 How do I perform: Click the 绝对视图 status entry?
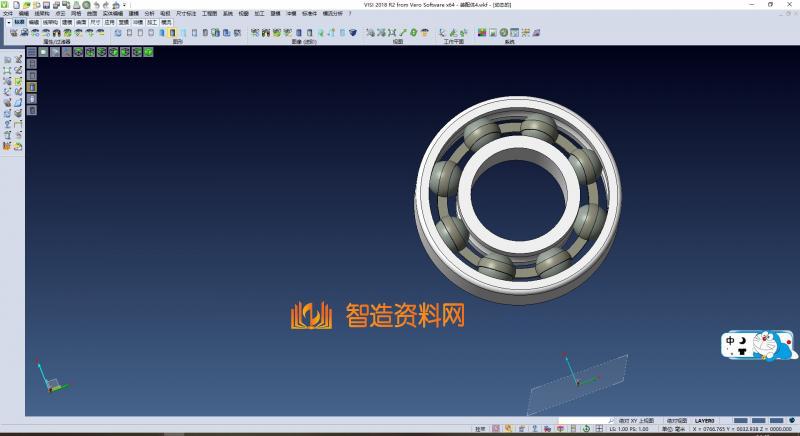[677, 421]
